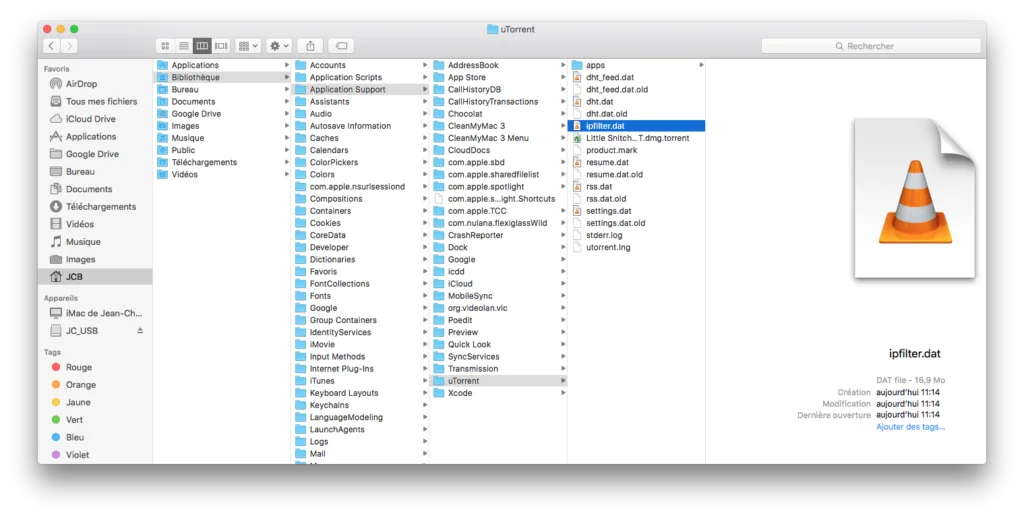Screen dimensions: 1024x518
Task: Click the Edit Tags toolbar button
Action: 341,46
